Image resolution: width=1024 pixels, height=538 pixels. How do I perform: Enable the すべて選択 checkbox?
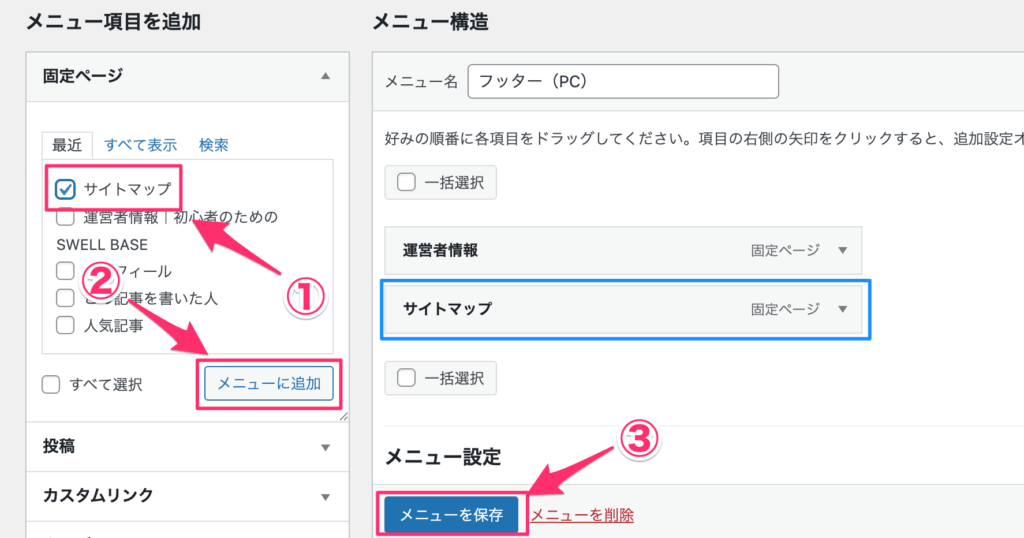click(51, 384)
